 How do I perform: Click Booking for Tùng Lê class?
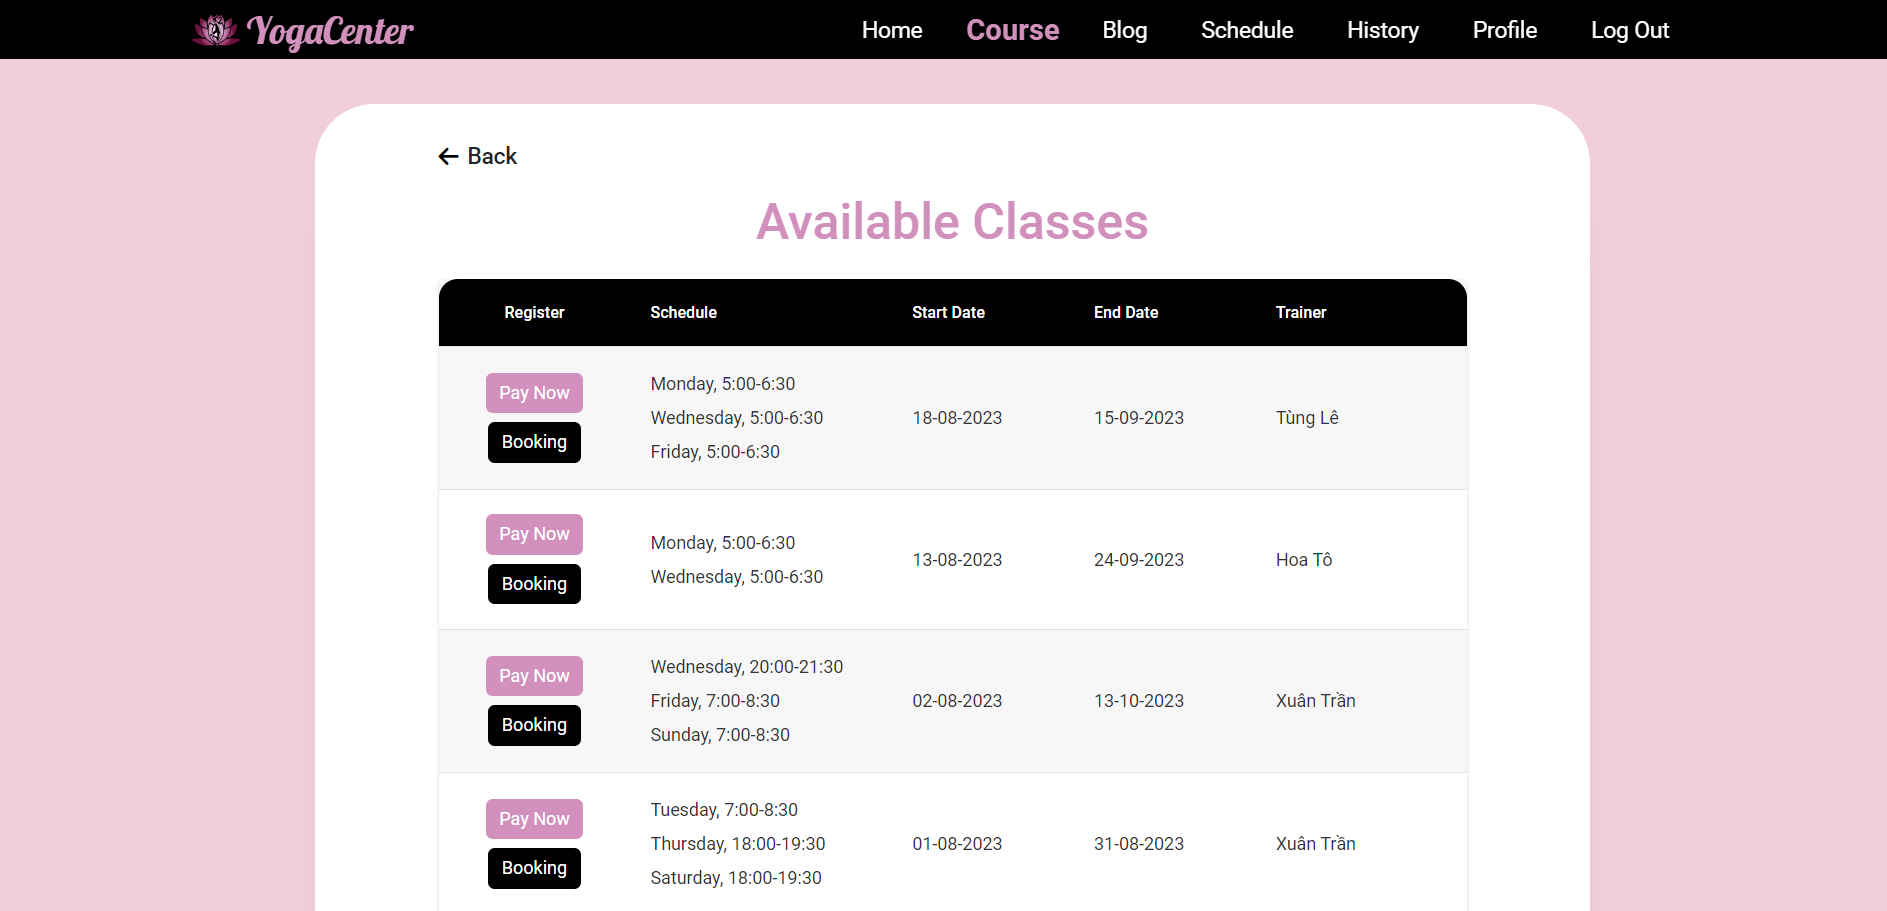point(534,442)
